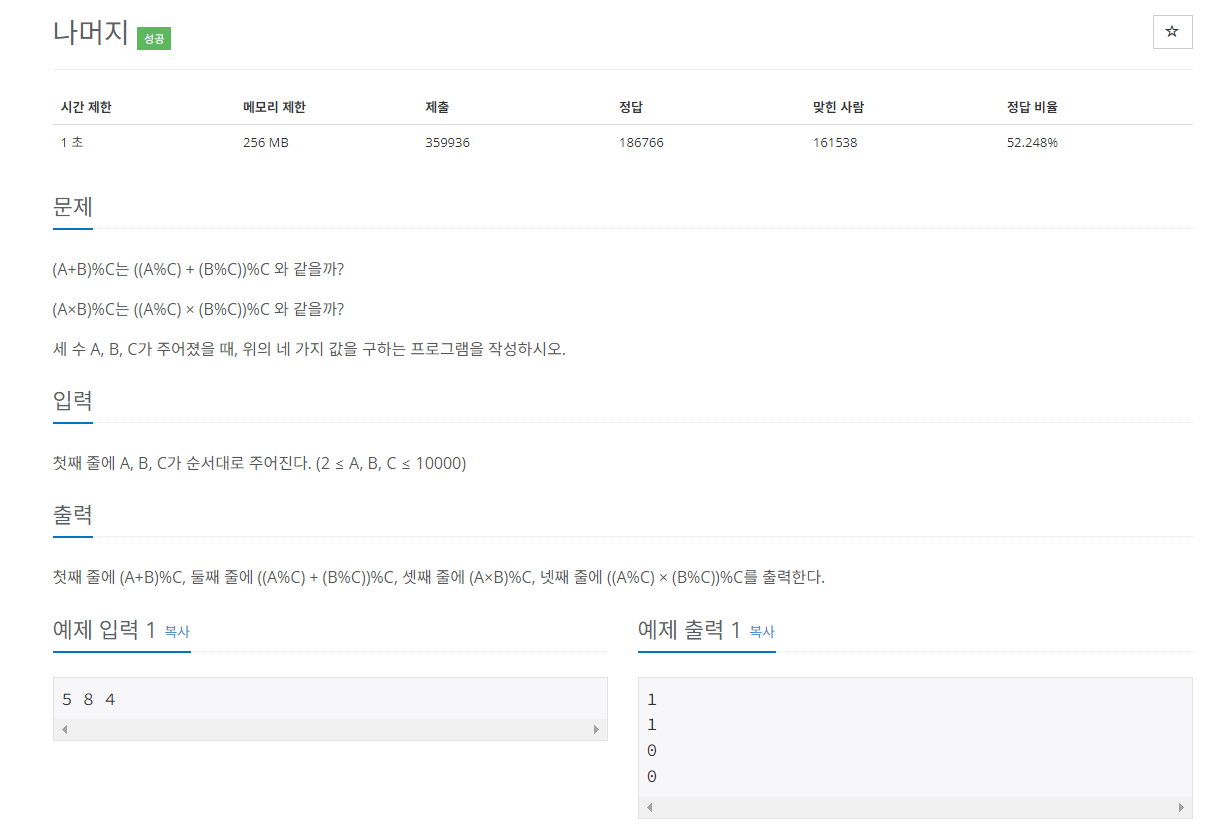Click the 맞힌 사람 column header
The image size is (1218, 827).
(x=839, y=107)
